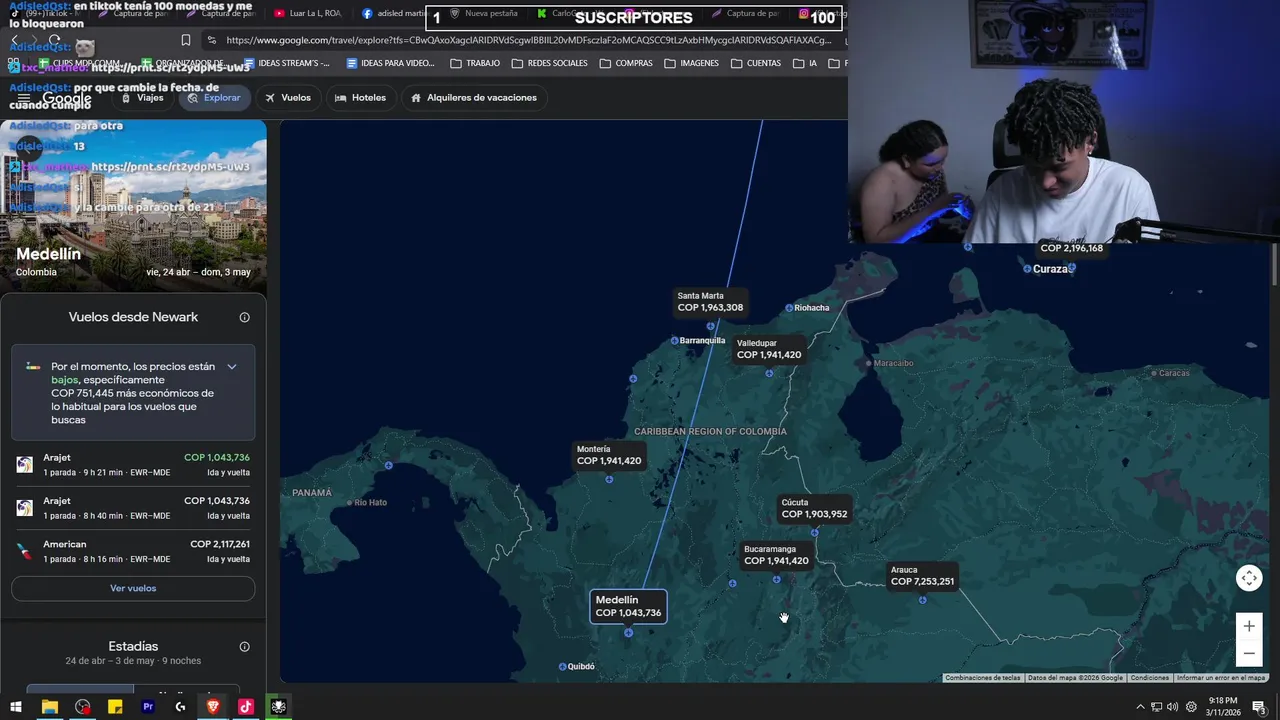Image resolution: width=1280 pixels, height=720 pixels.
Task: Open the TRABAJO bookmarks folder
Action: [475, 63]
